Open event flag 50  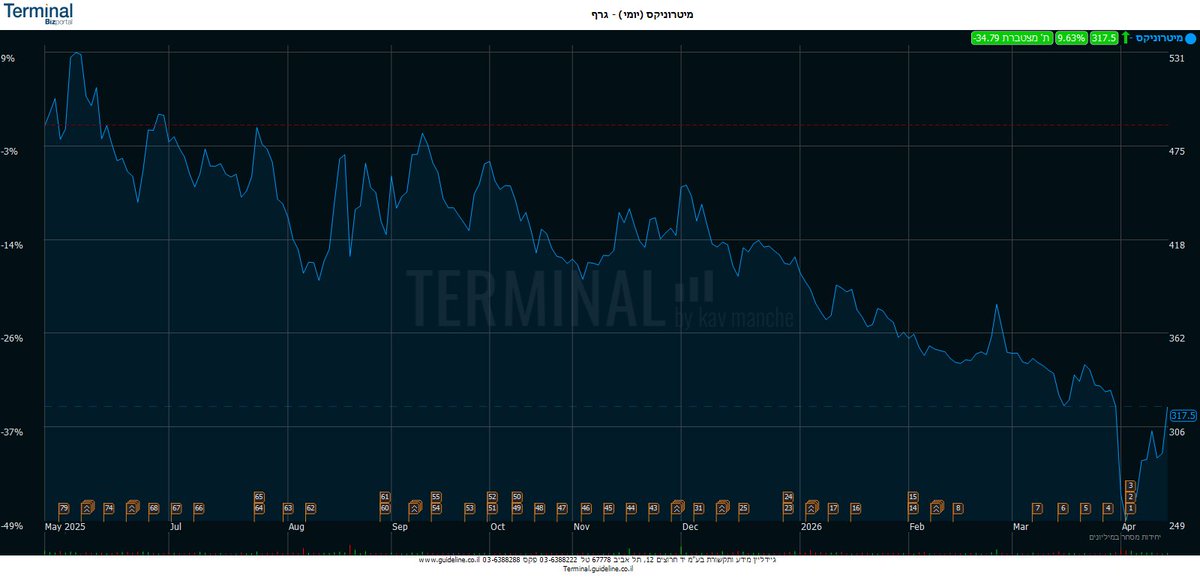tap(517, 497)
